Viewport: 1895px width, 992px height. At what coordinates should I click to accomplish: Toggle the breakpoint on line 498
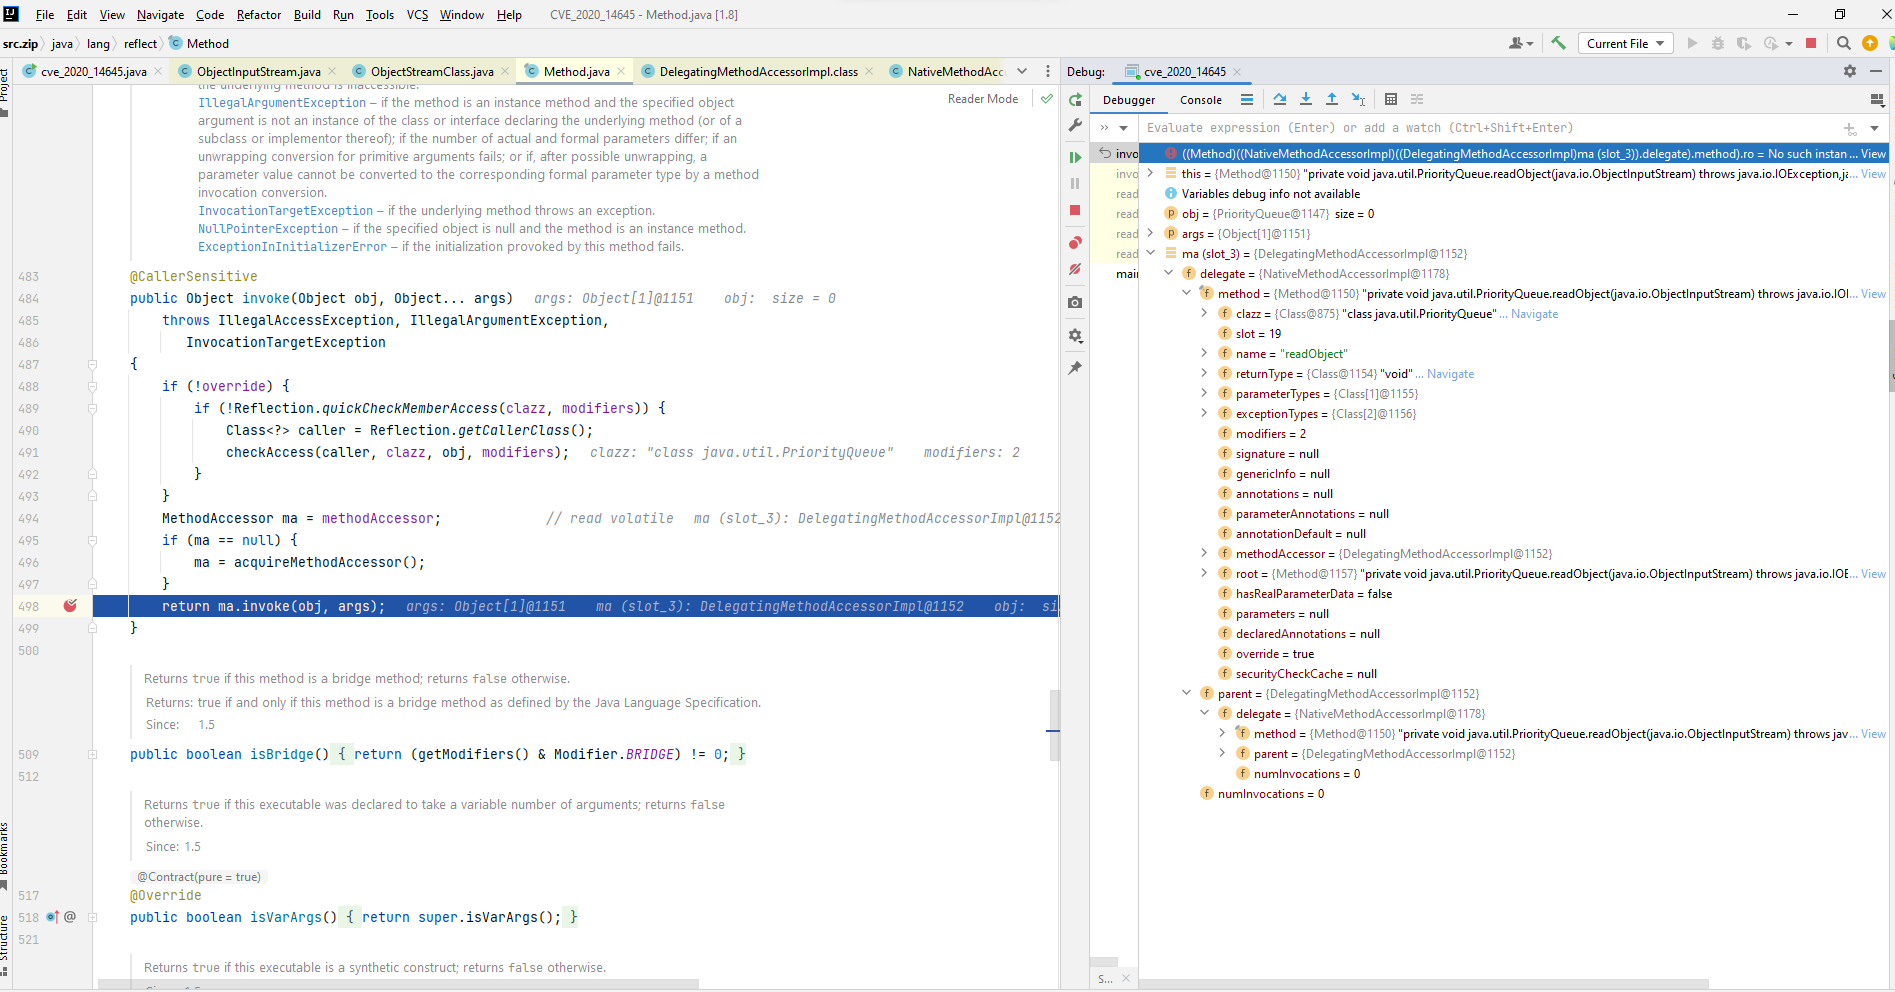tap(70, 606)
